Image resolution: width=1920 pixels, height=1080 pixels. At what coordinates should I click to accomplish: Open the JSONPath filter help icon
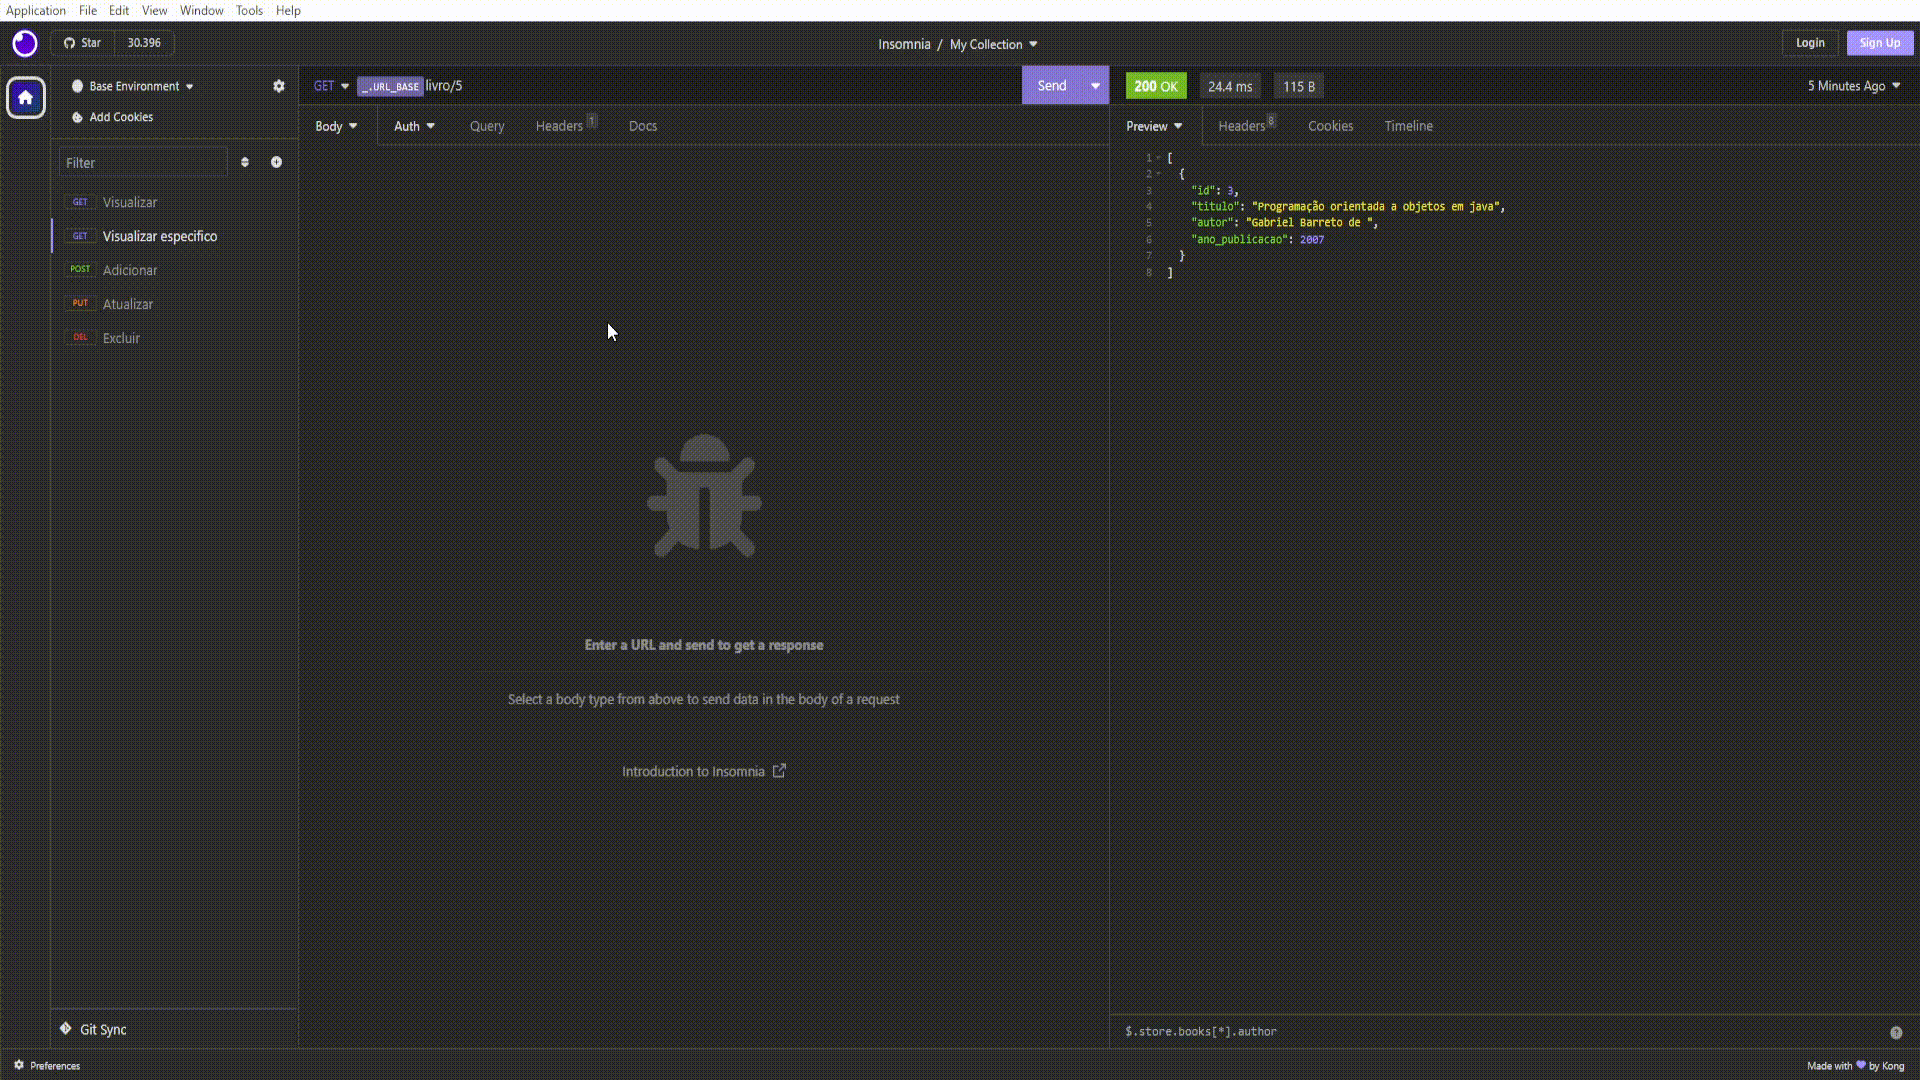coord(1895,1032)
